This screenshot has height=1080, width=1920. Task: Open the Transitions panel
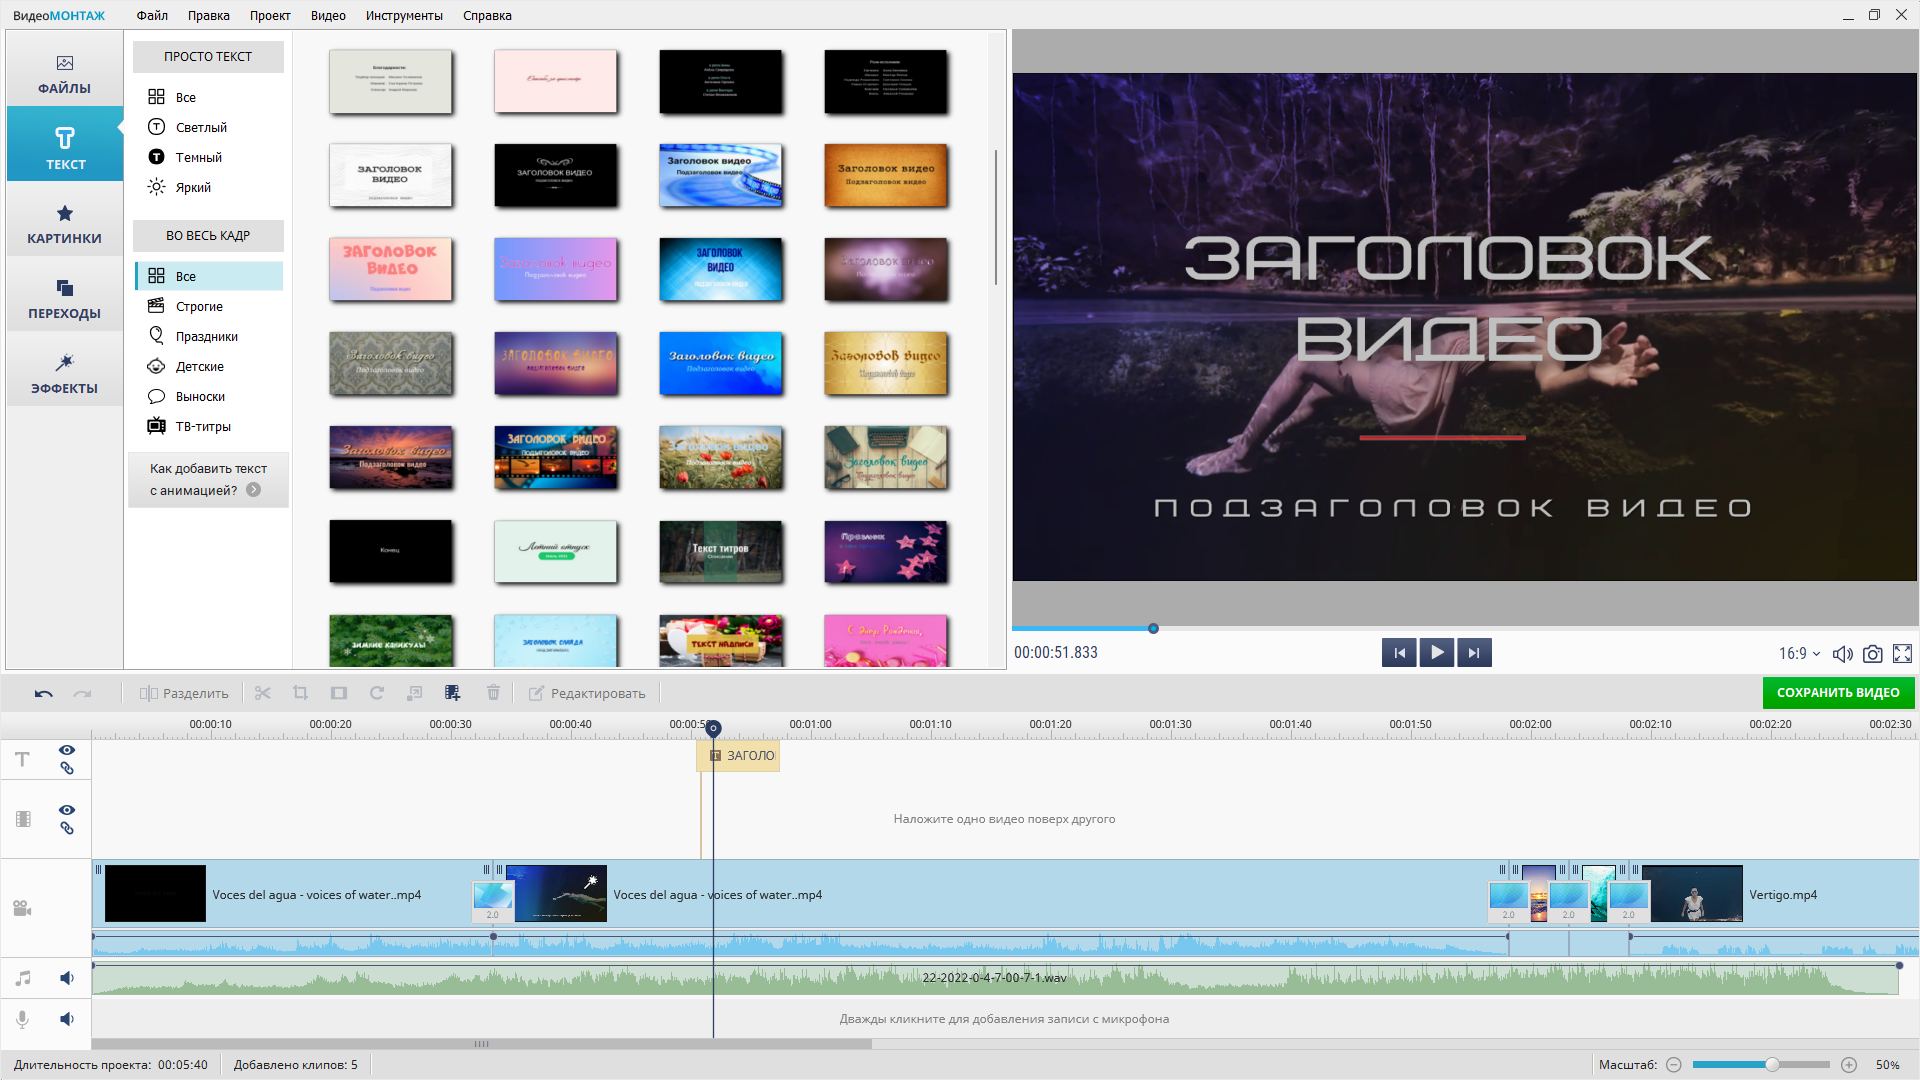pos(64,299)
